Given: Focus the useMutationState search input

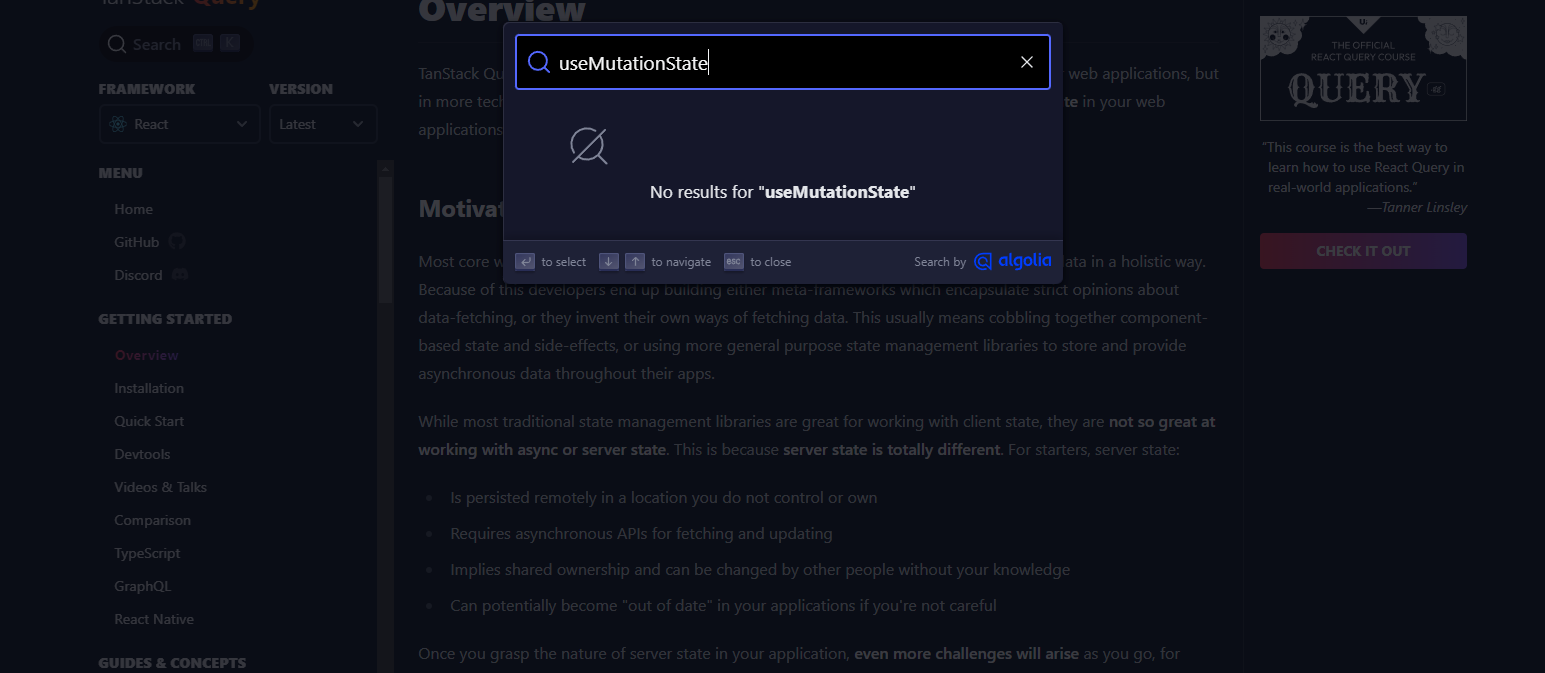Looking at the screenshot, I should (x=783, y=63).
